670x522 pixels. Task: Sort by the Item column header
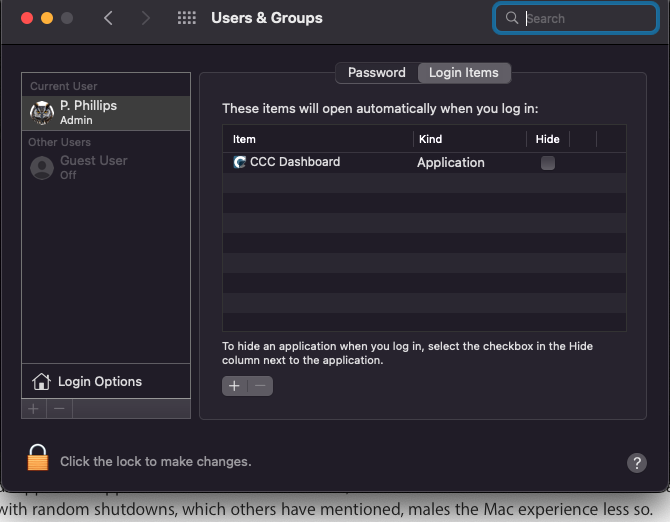[x=244, y=139]
